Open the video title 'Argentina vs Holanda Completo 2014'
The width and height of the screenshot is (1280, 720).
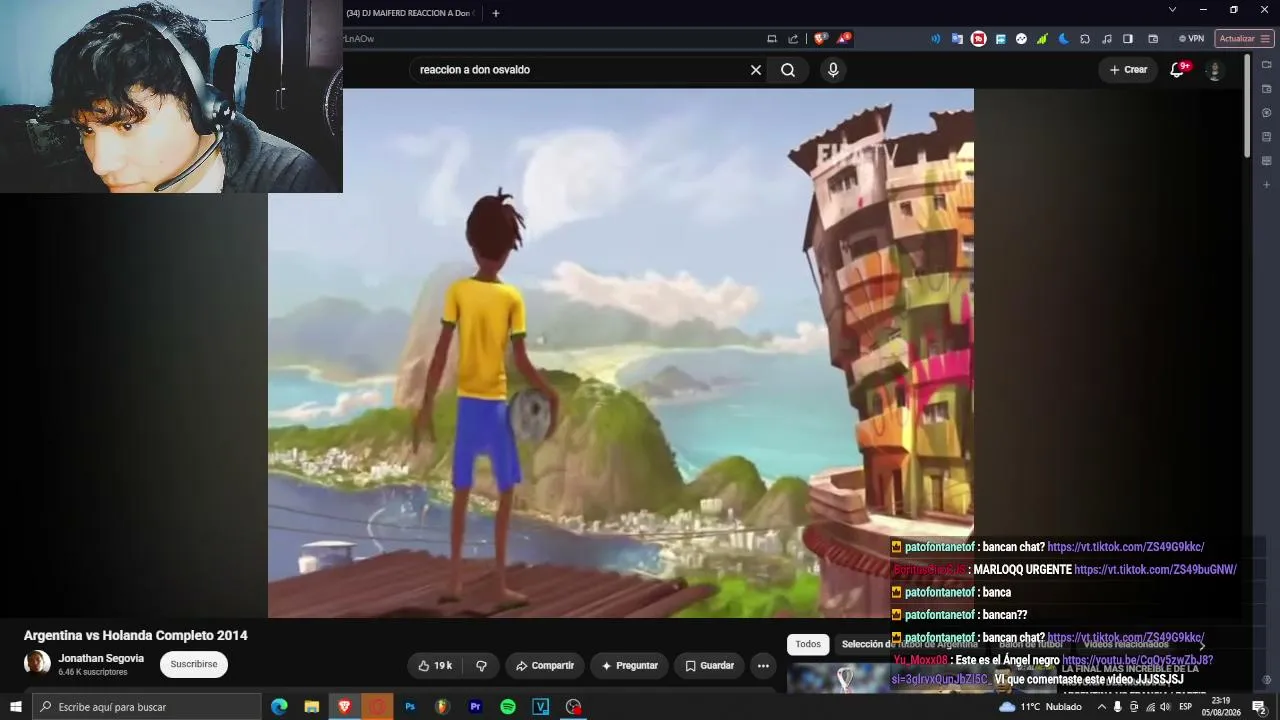[136, 636]
